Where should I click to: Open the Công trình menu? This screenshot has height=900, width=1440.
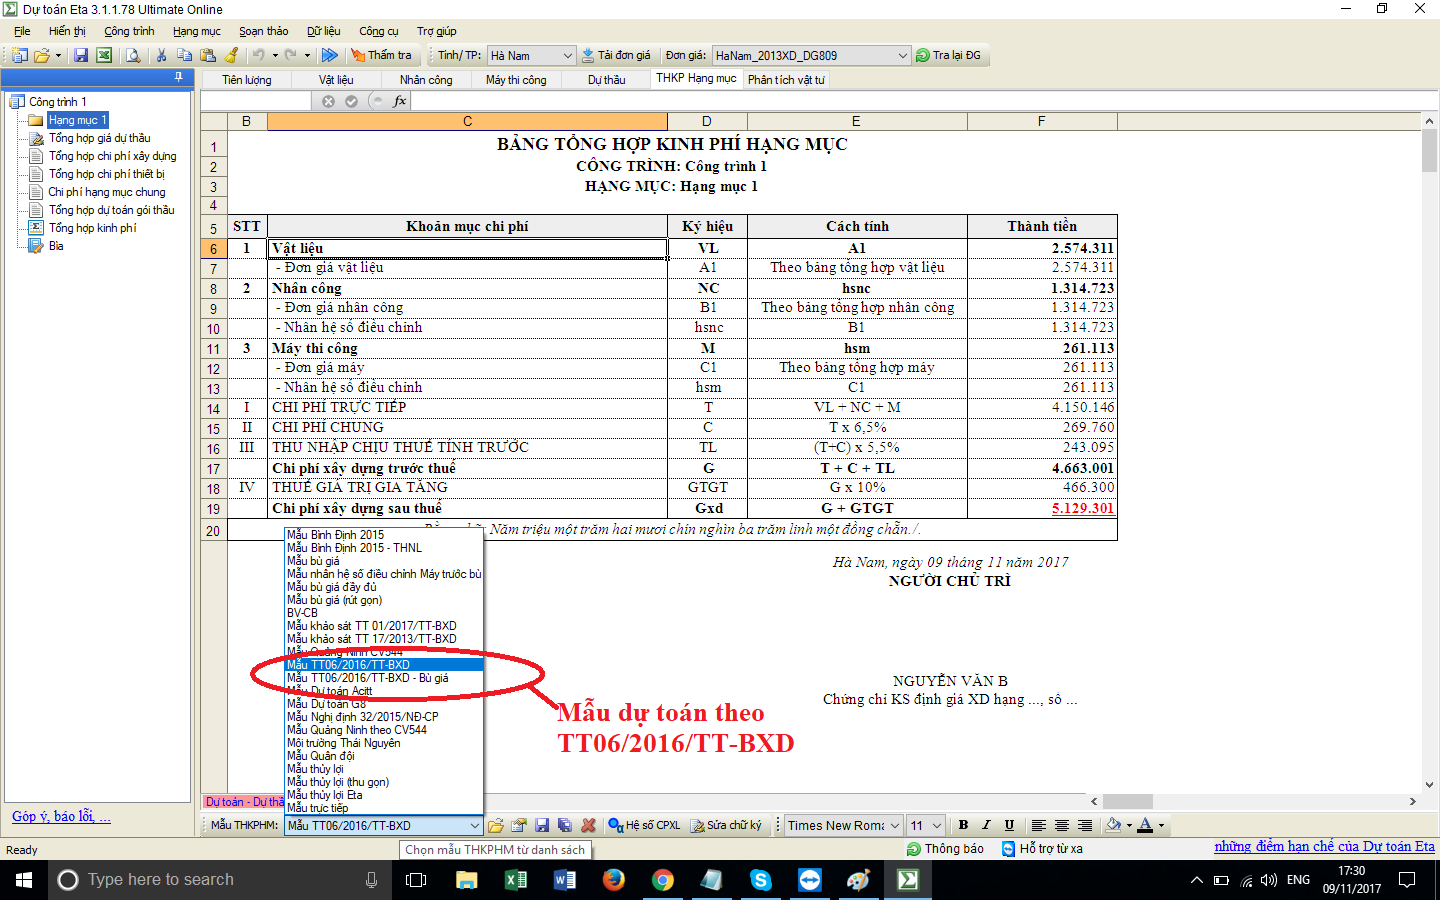tap(129, 31)
